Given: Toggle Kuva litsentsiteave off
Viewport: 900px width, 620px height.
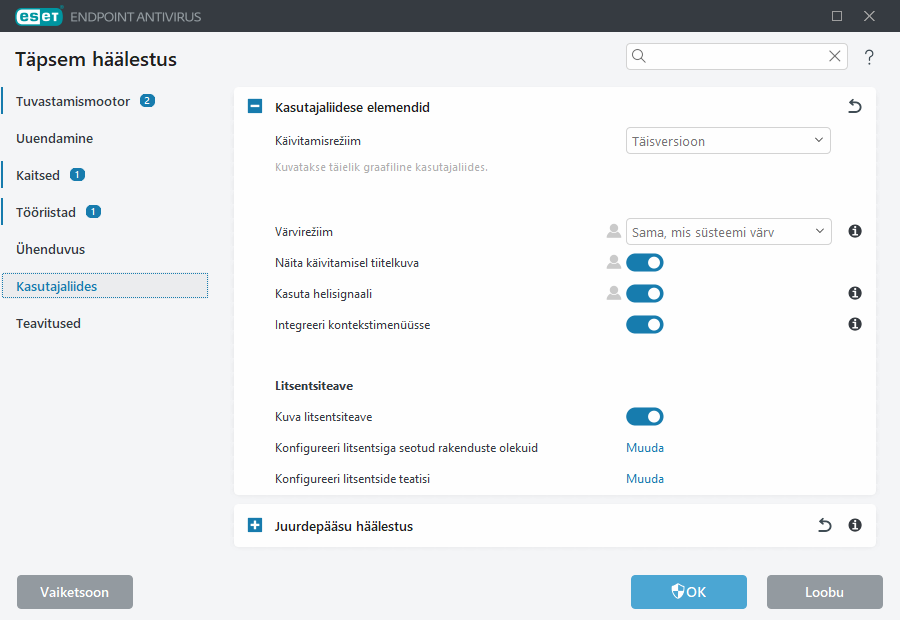Looking at the screenshot, I should (x=644, y=417).
